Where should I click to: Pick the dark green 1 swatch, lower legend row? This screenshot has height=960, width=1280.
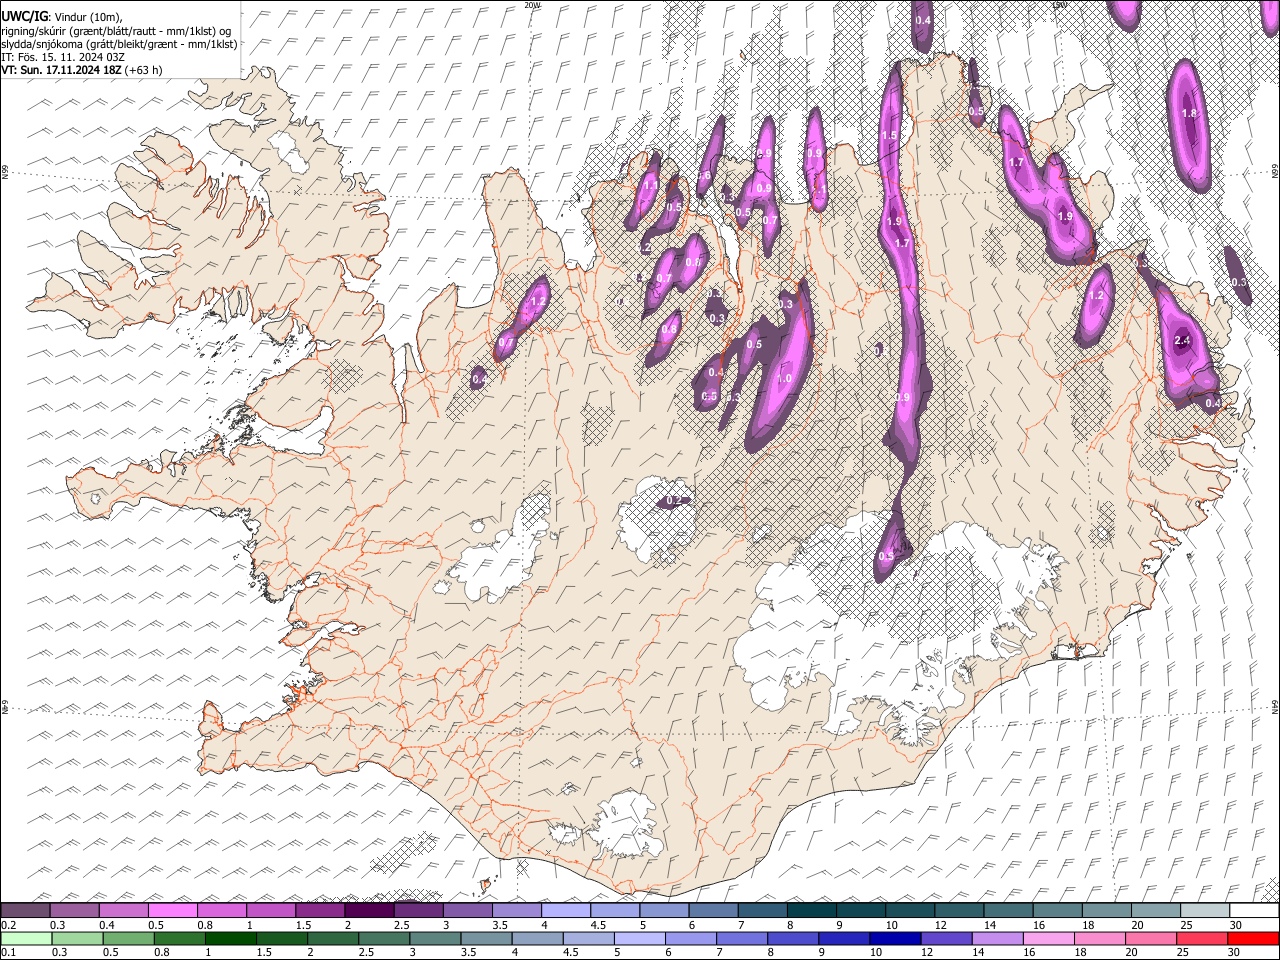click(x=231, y=938)
